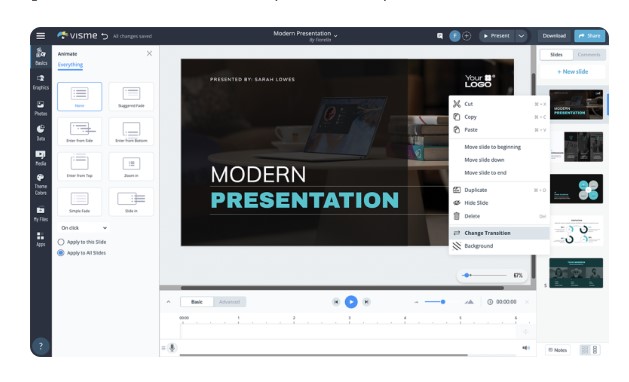Add a slide with New slide

click(572, 72)
